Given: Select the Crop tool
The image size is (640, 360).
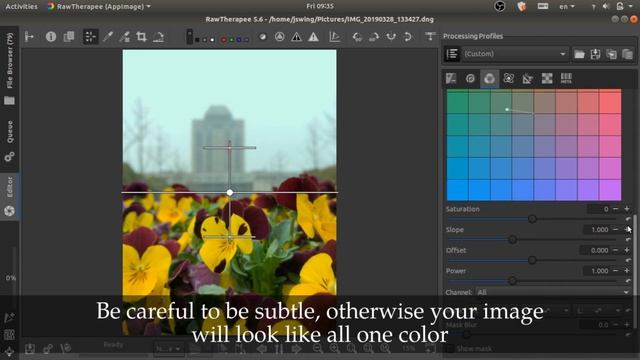Looking at the screenshot, I should coord(141,37).
